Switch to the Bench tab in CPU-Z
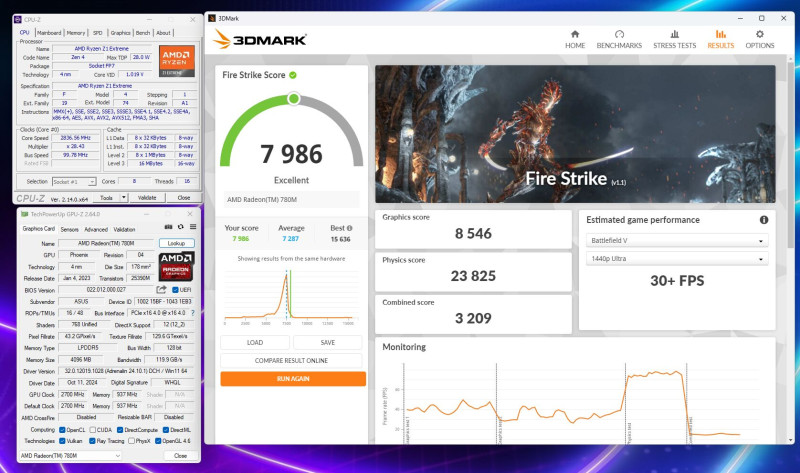800x473 pixels. pos(143,33)
